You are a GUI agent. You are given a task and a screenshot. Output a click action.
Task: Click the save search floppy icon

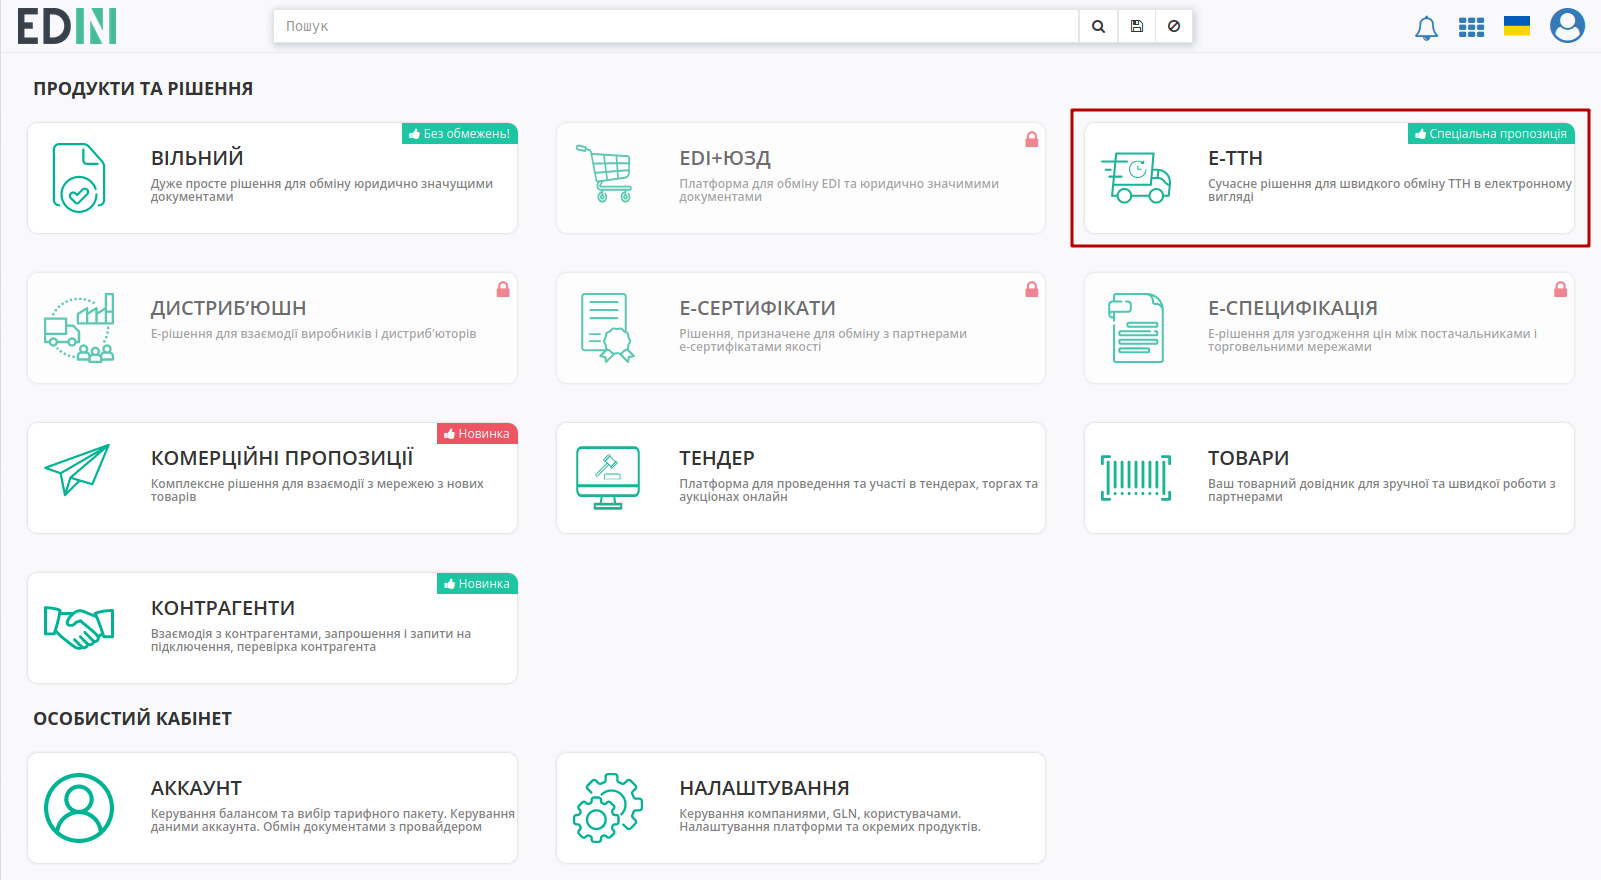[1137, 26]
